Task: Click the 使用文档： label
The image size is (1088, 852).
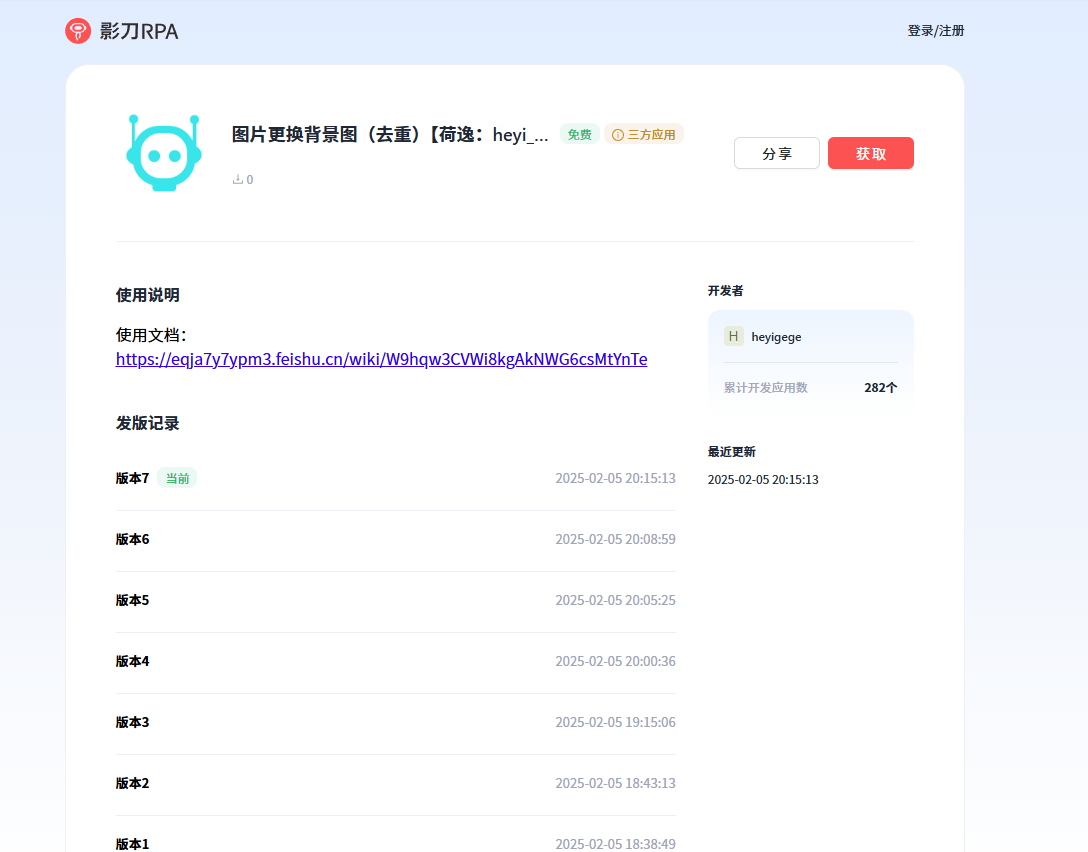Action: (x=151, y=335)
